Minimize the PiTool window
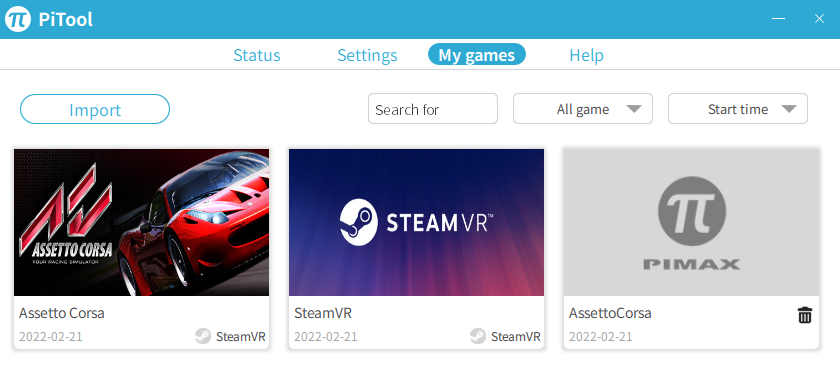Viewport: 840px width, 365px height. tap(778, 19)
